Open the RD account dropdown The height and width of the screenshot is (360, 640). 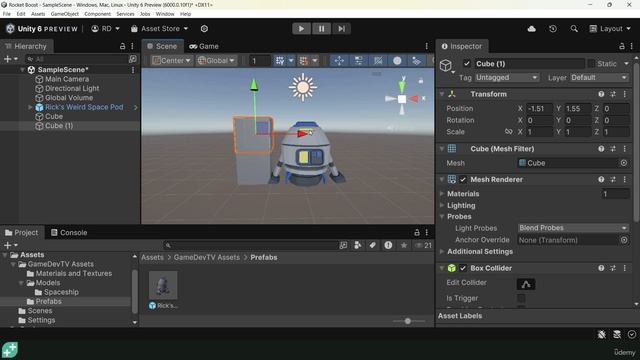coord(106,29)
